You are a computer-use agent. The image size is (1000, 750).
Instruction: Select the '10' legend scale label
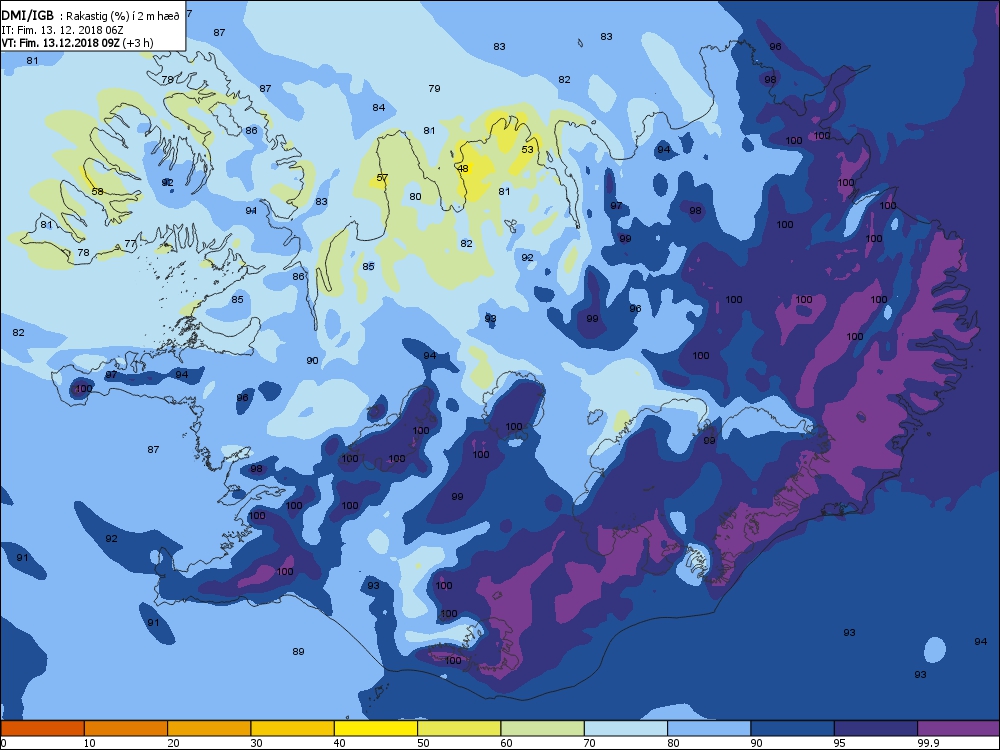click(x=89, y=742)
